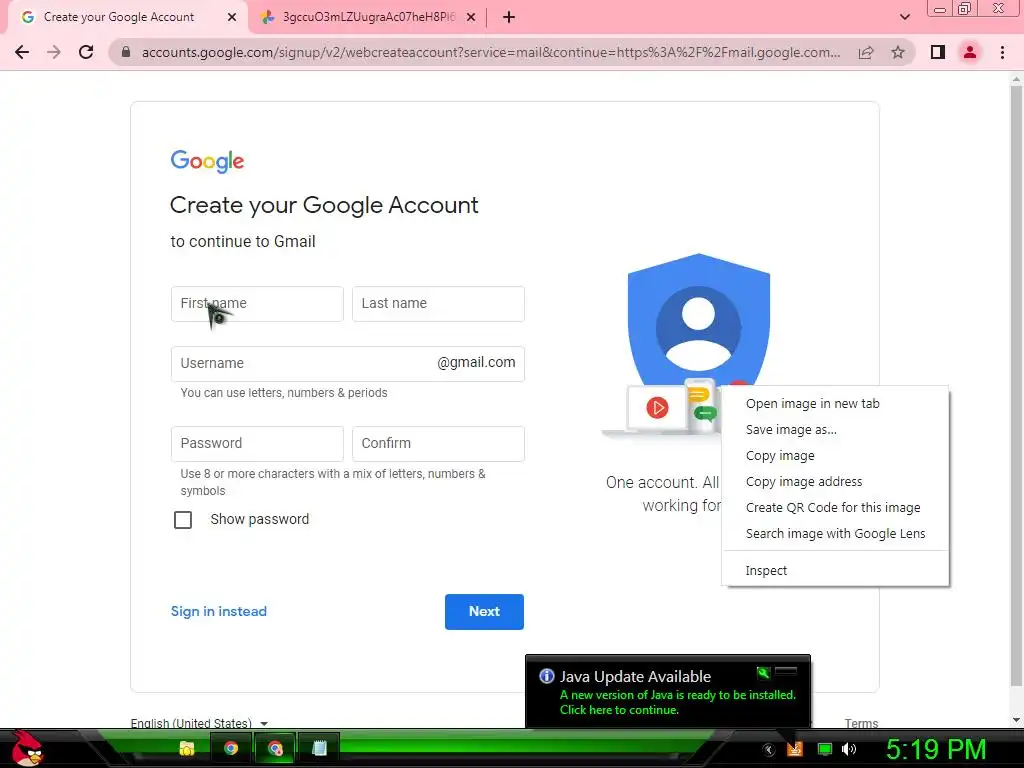This screenshot has width=1024, height=768.
Task: Select Copy image address
Action: click(x=835, y=482)
